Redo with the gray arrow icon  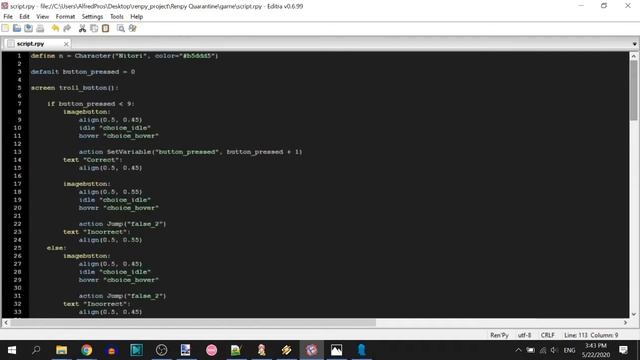click(67, 28)
